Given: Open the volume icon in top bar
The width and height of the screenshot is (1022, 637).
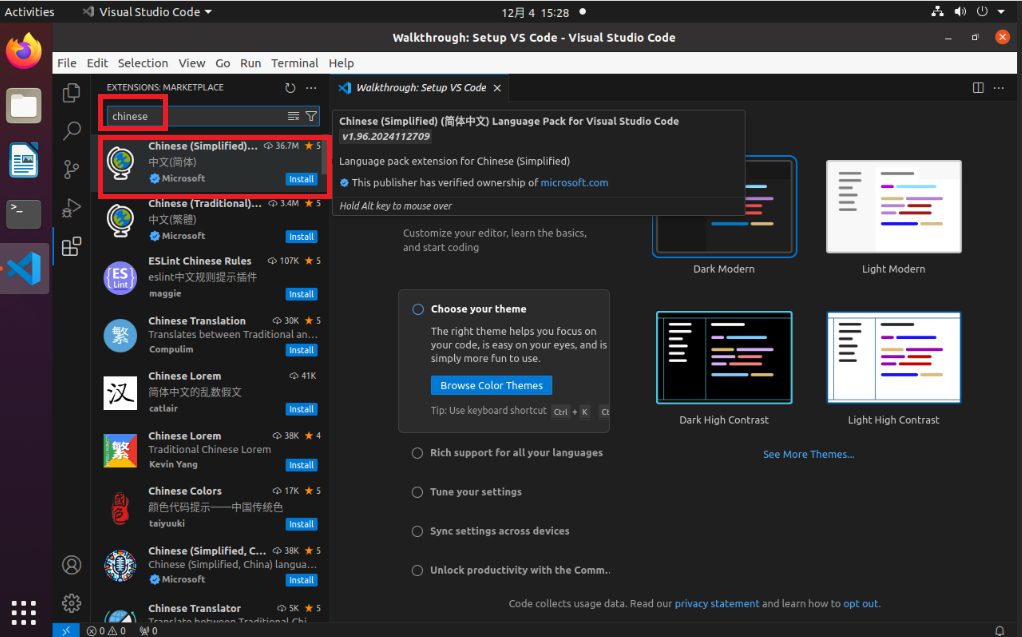Looking at the screenshot, I should pyautogui.click(x=960, y=12).
